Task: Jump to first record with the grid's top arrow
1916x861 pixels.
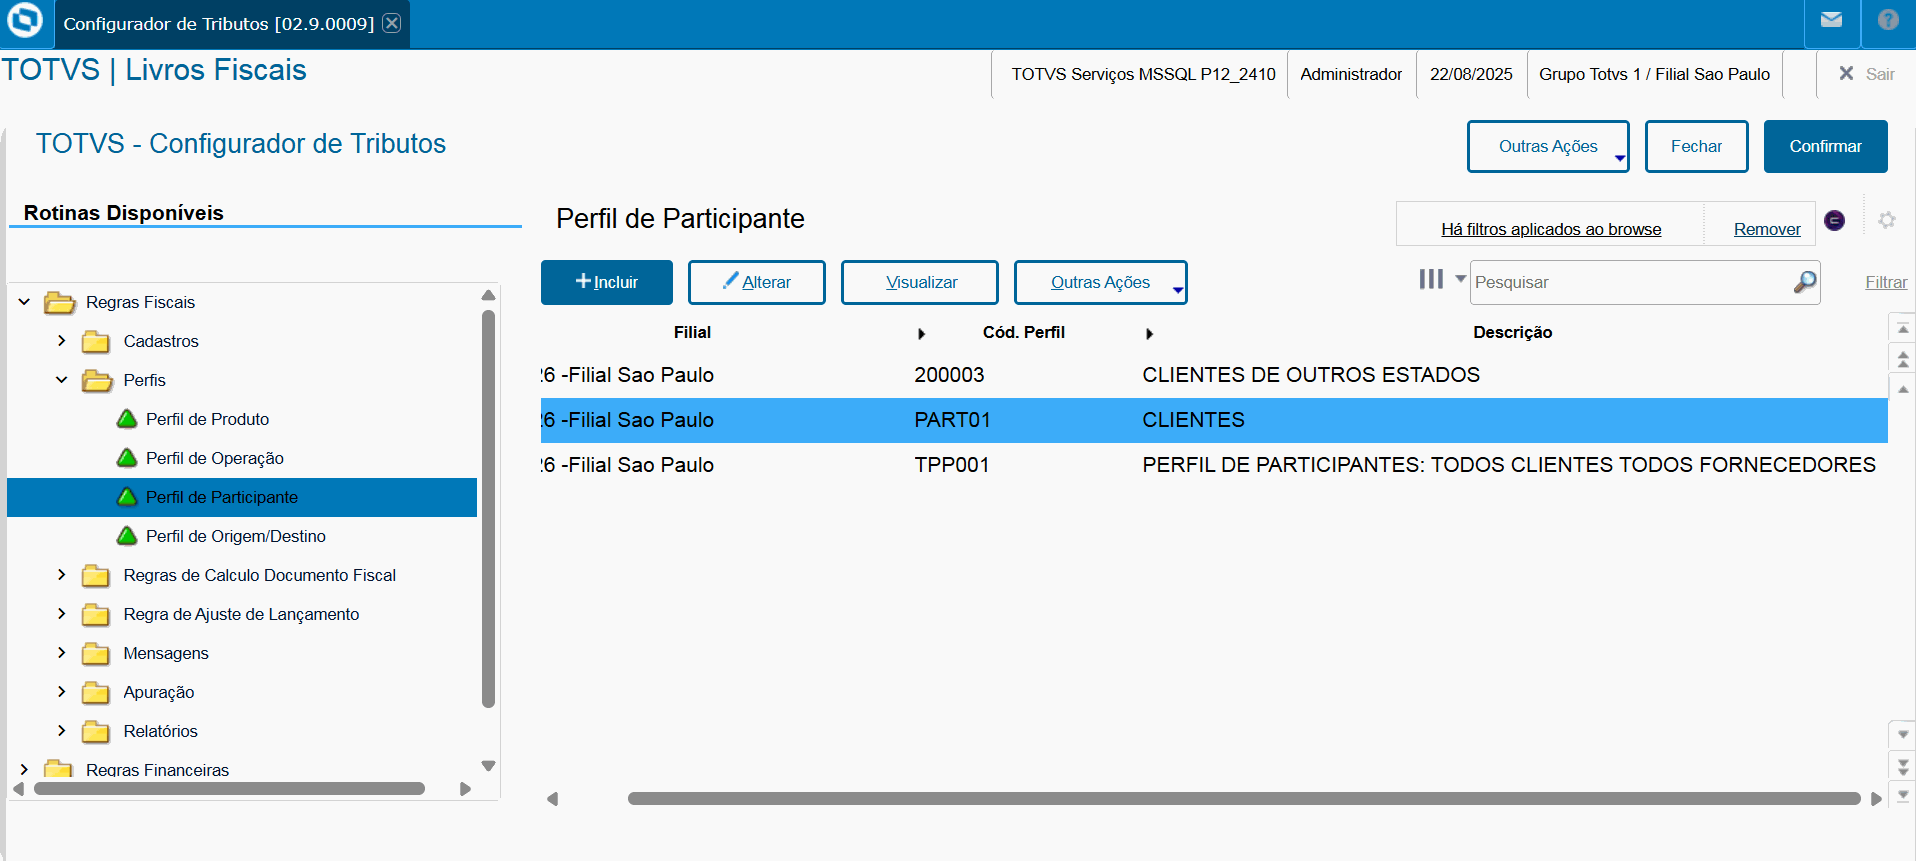Action: tap(1903, 328)
